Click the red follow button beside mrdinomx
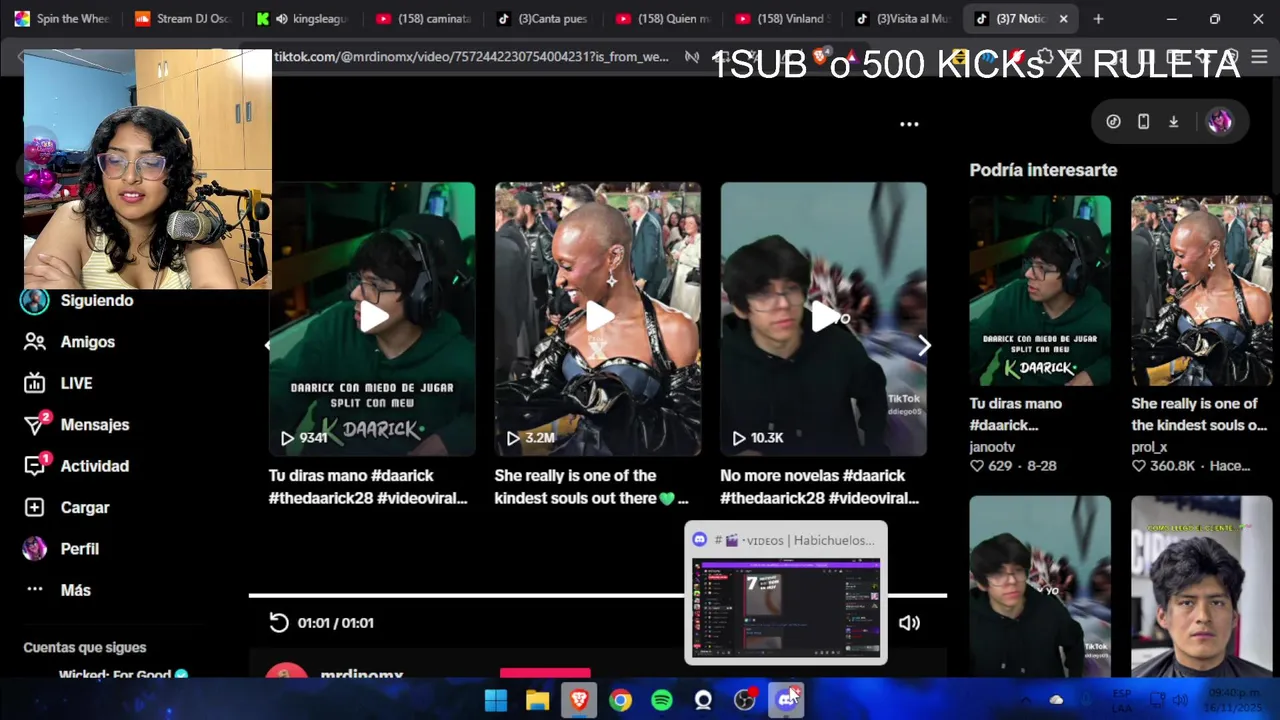This screenshot has width=1280, height=720. click(x=545, y=673)
